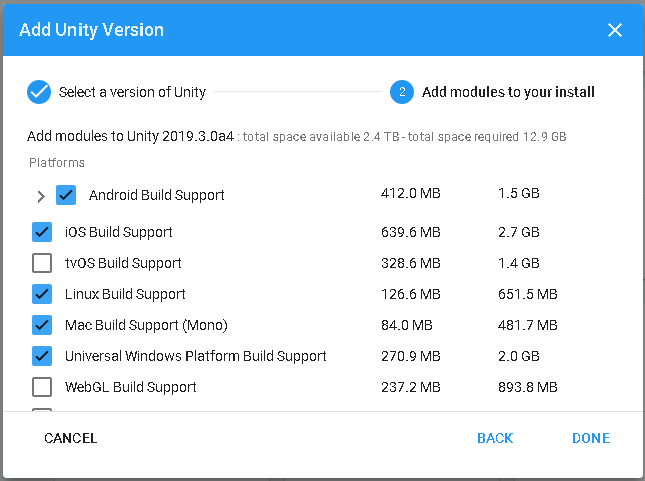Go BACK to version selection

[x=495, y=438]
